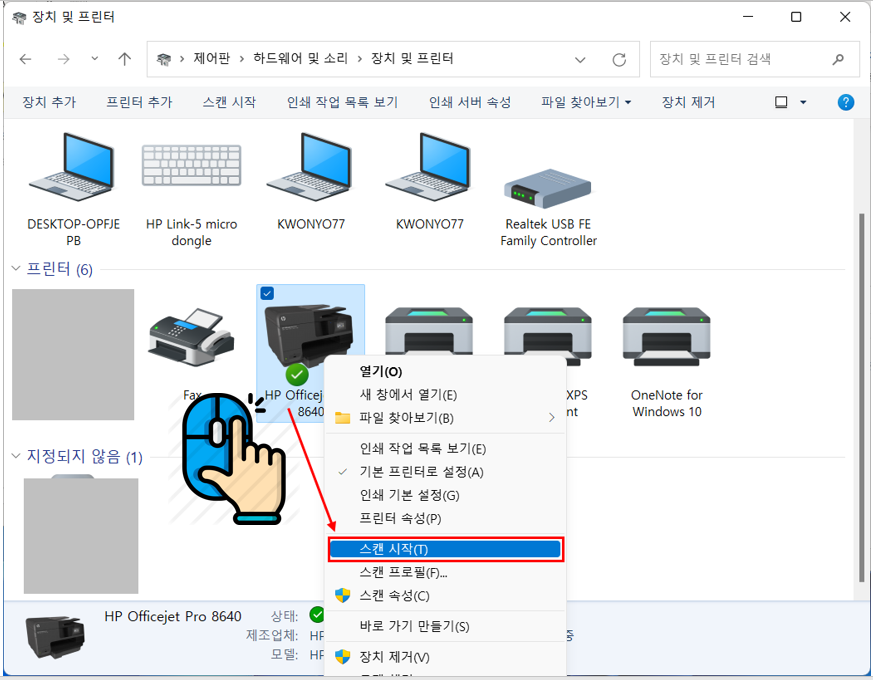Expand the 파일 찾아보기(B) submenu

coord(551,418)
